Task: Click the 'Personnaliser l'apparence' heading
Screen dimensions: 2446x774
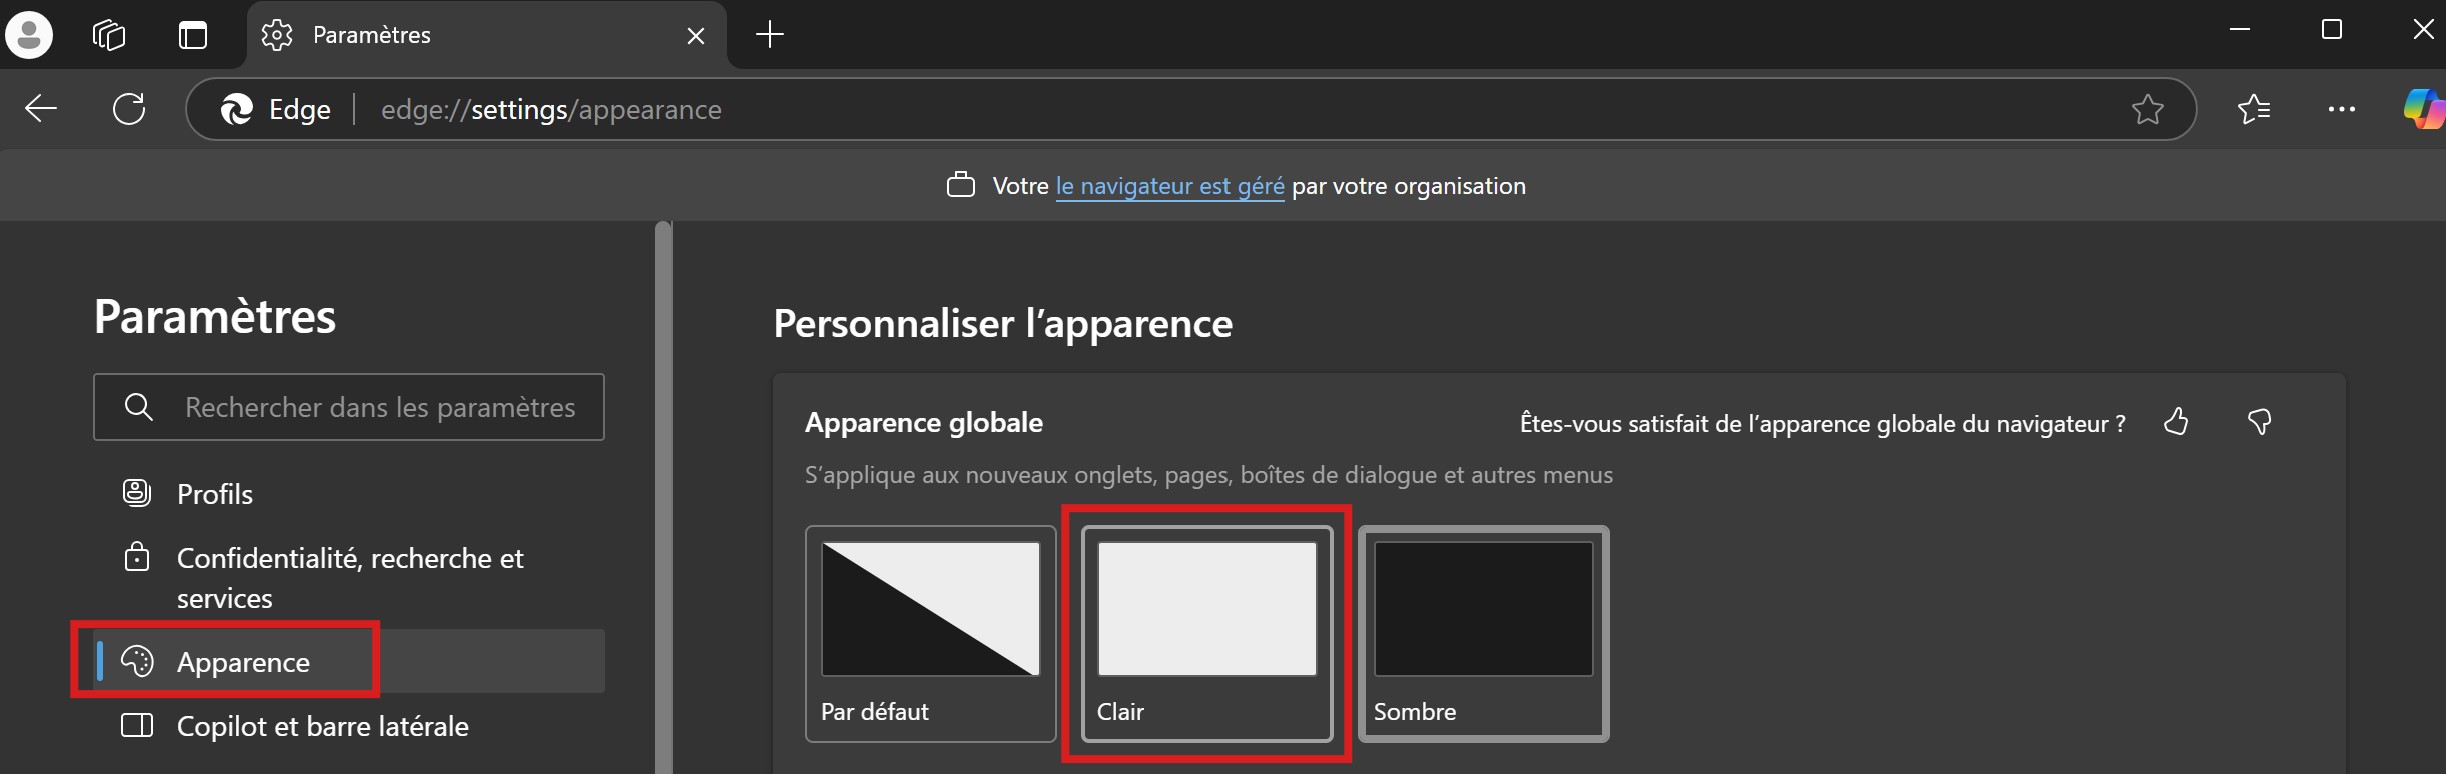Action: [x=1003, y=324]
